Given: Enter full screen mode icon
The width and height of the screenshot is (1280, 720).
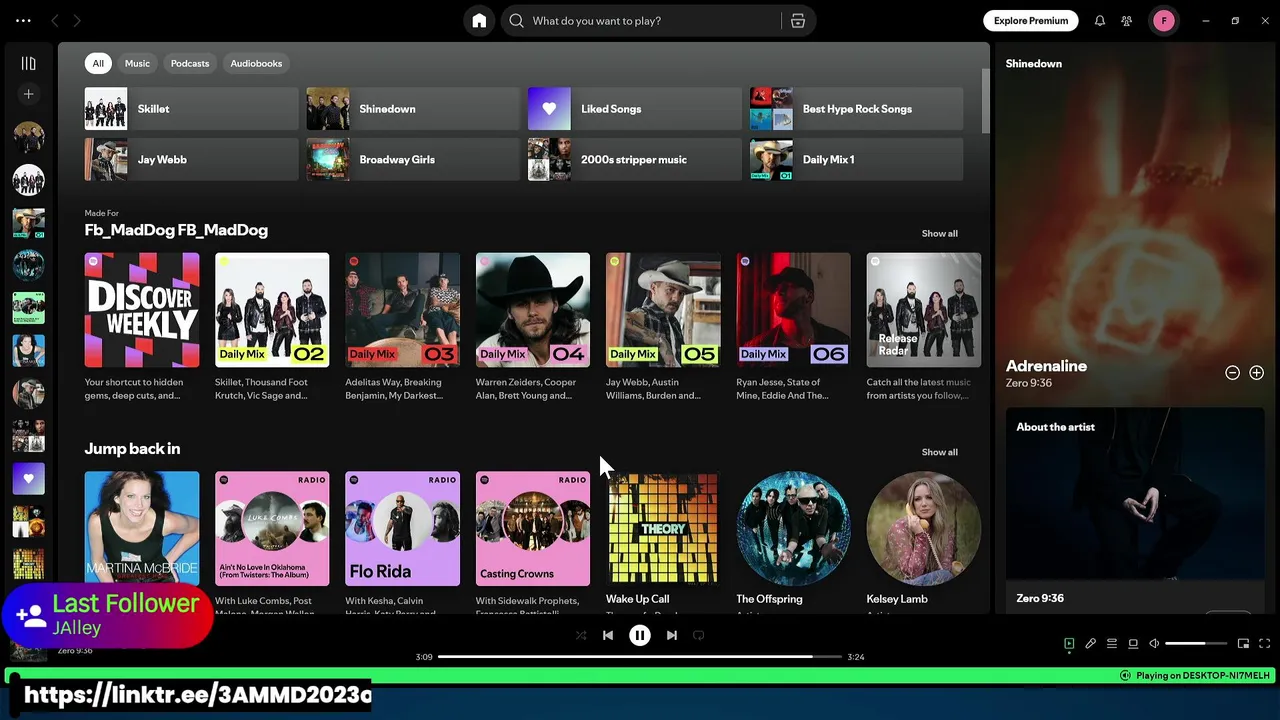Looking at the screenshot, I should tap(1264, 644).
